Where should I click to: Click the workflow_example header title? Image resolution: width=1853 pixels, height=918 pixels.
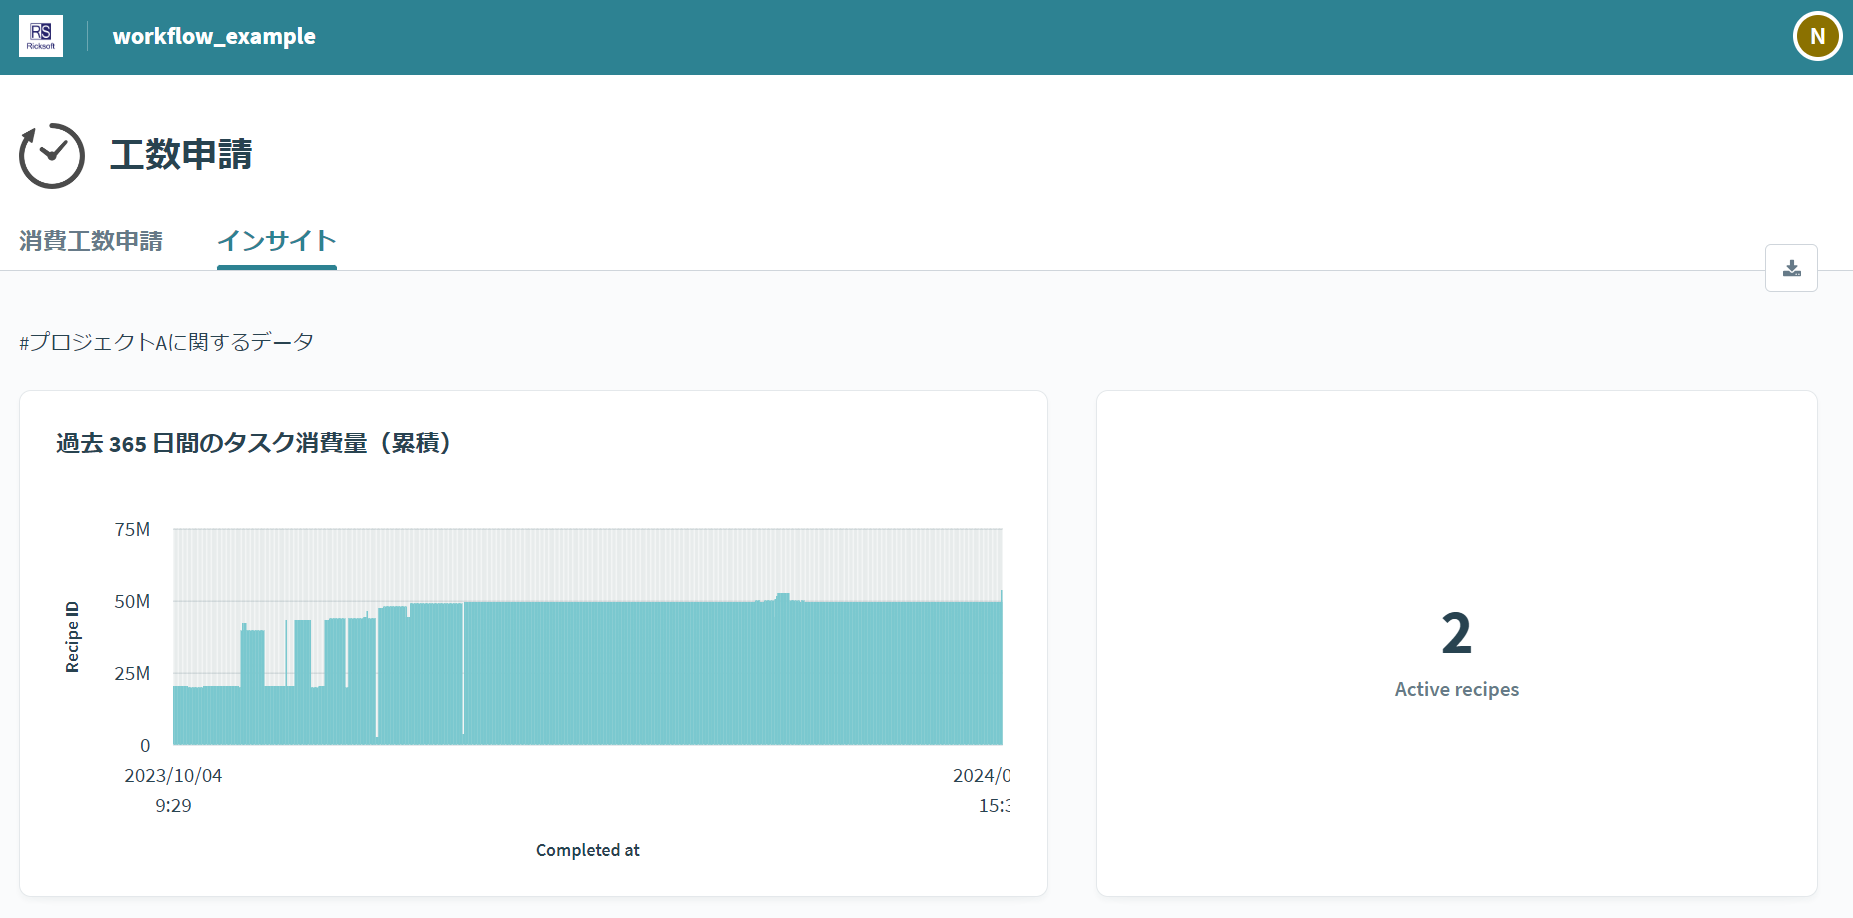click(x=214, y=36)
